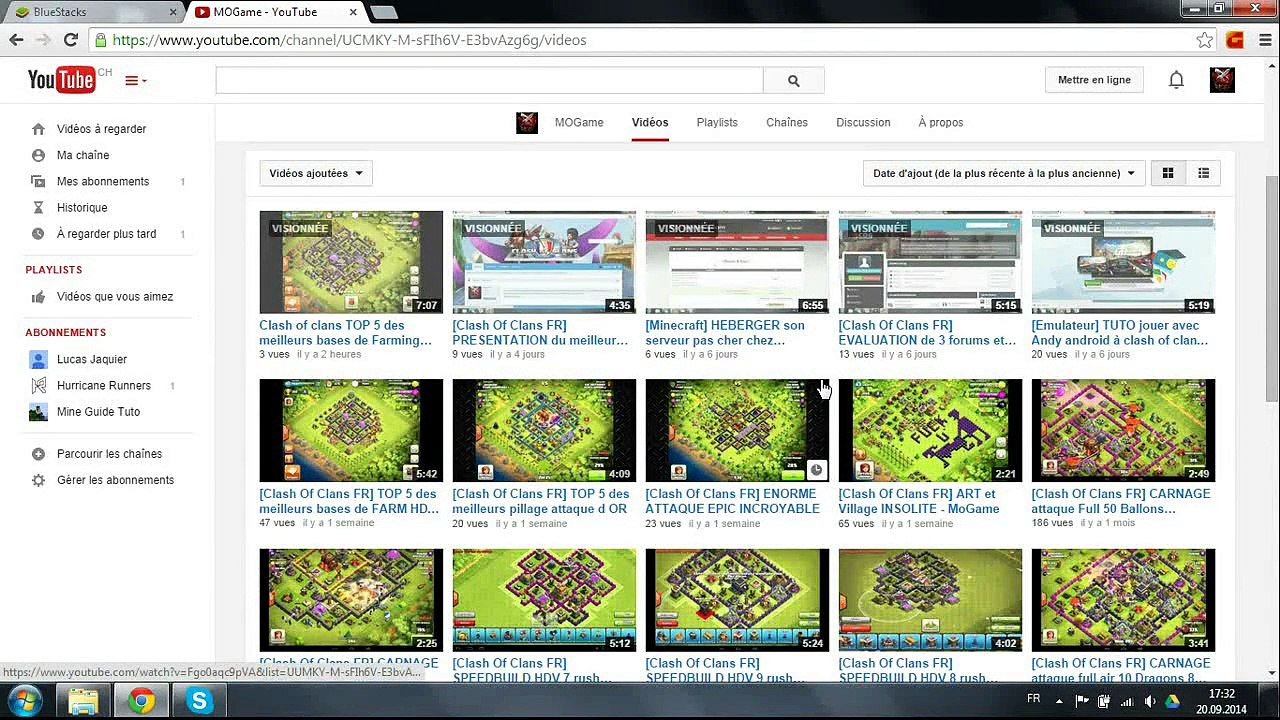The image size is (1280, 720).
Task: Open File Explorer from the taskbar
Action: [x=84, y=701]
